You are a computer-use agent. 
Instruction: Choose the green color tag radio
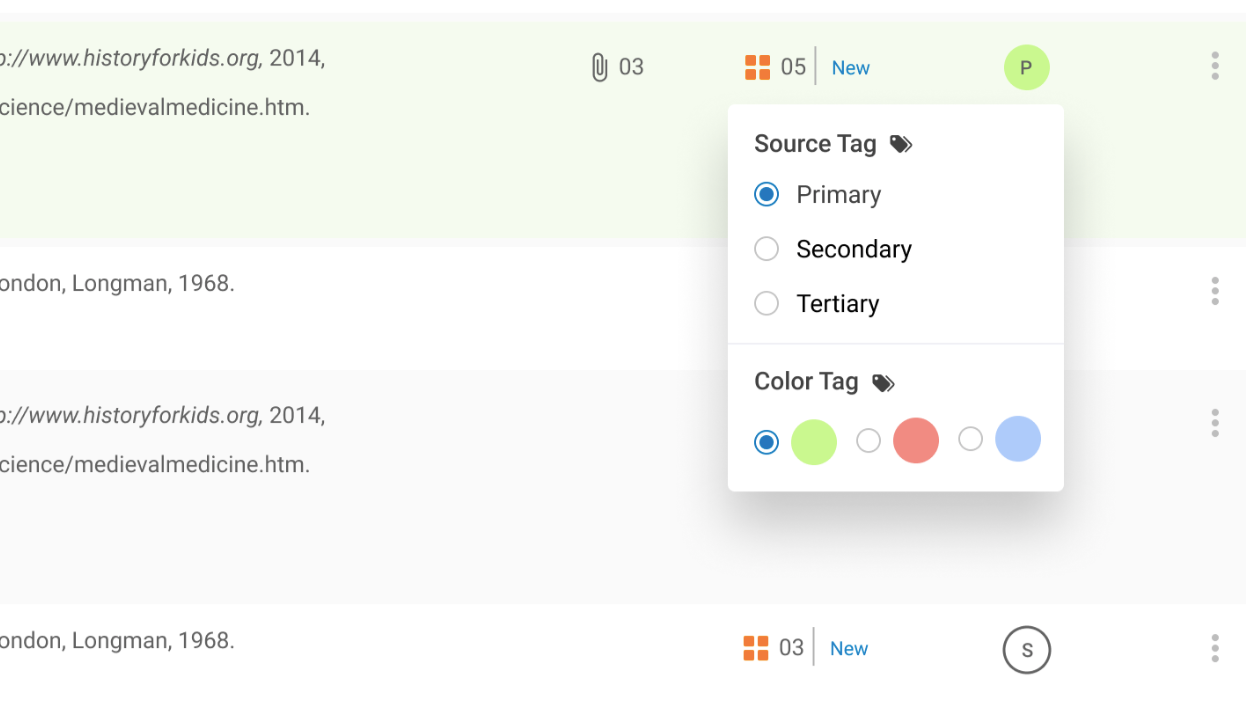(767, 441)
